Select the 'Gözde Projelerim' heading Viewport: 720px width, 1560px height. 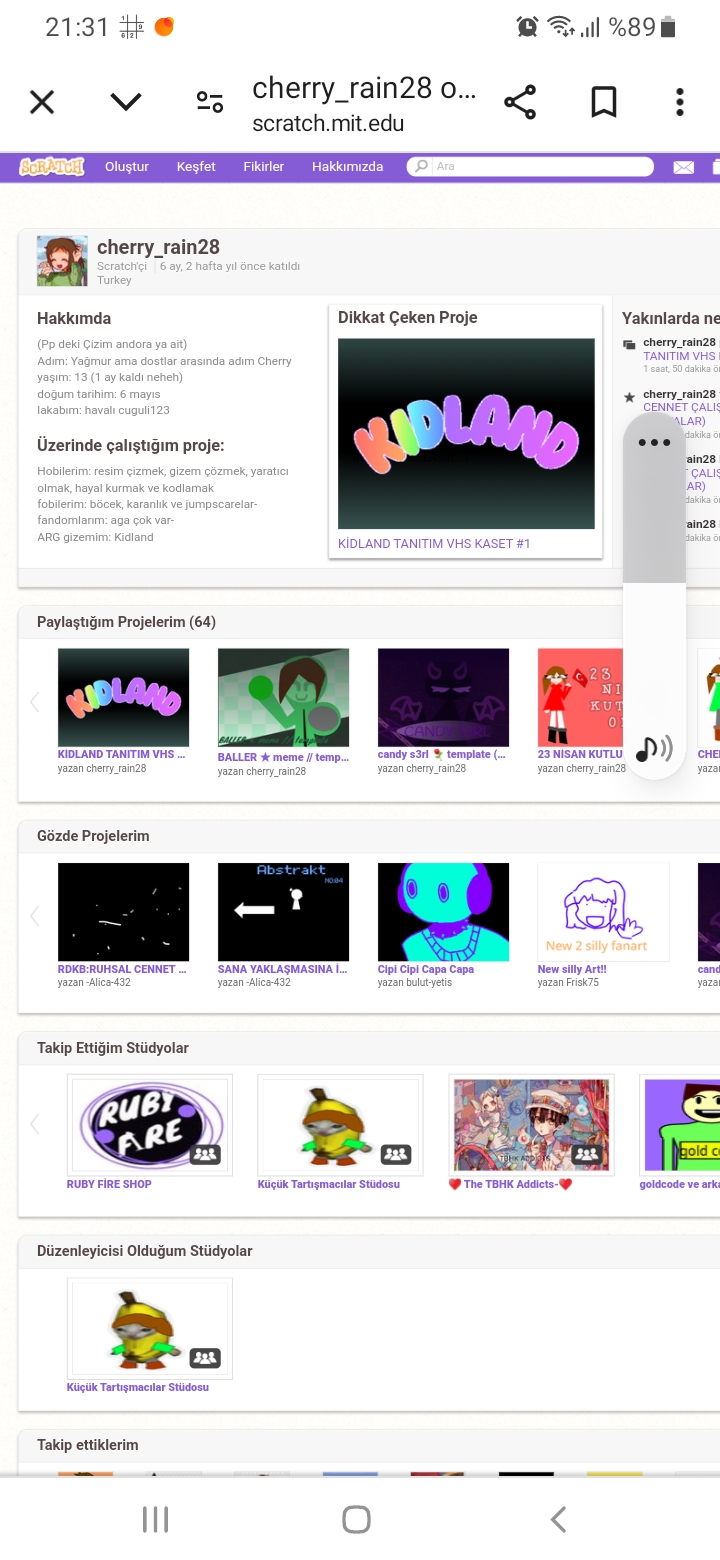[x=93, y=836]
